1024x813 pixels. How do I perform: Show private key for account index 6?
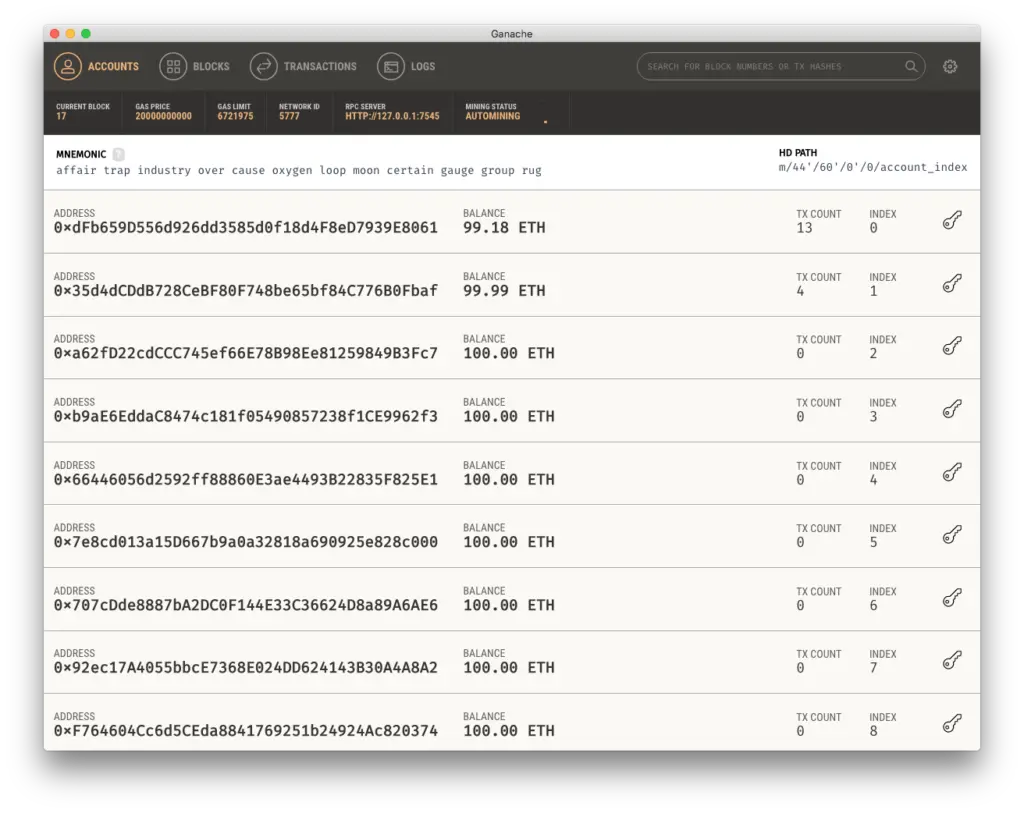[x=952, y=598]
